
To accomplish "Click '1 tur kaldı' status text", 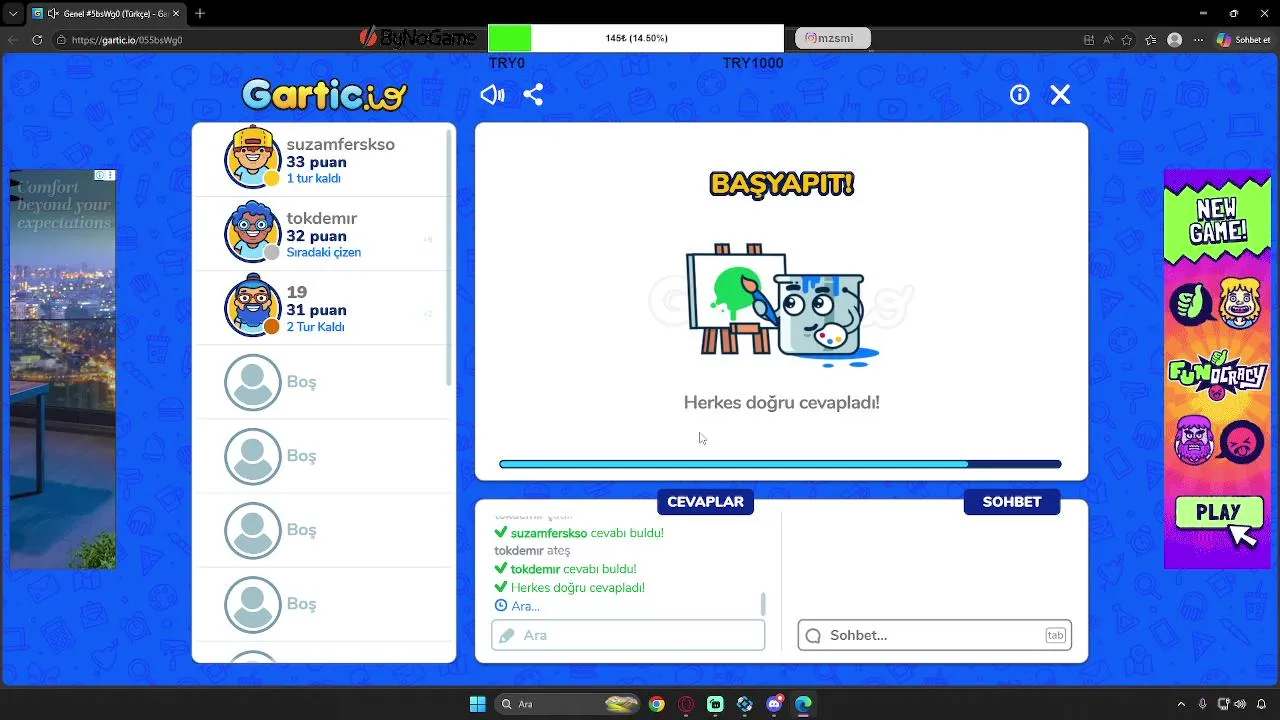I will [x=314, y=179].
